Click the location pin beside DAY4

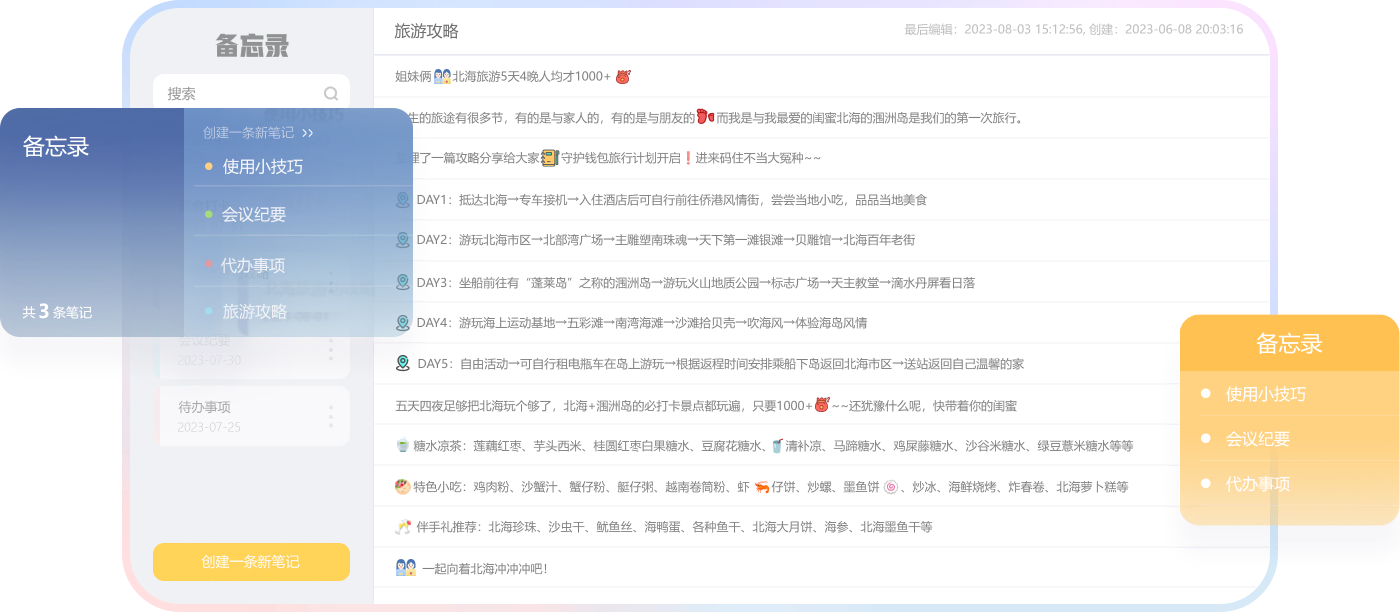[403, 323]
